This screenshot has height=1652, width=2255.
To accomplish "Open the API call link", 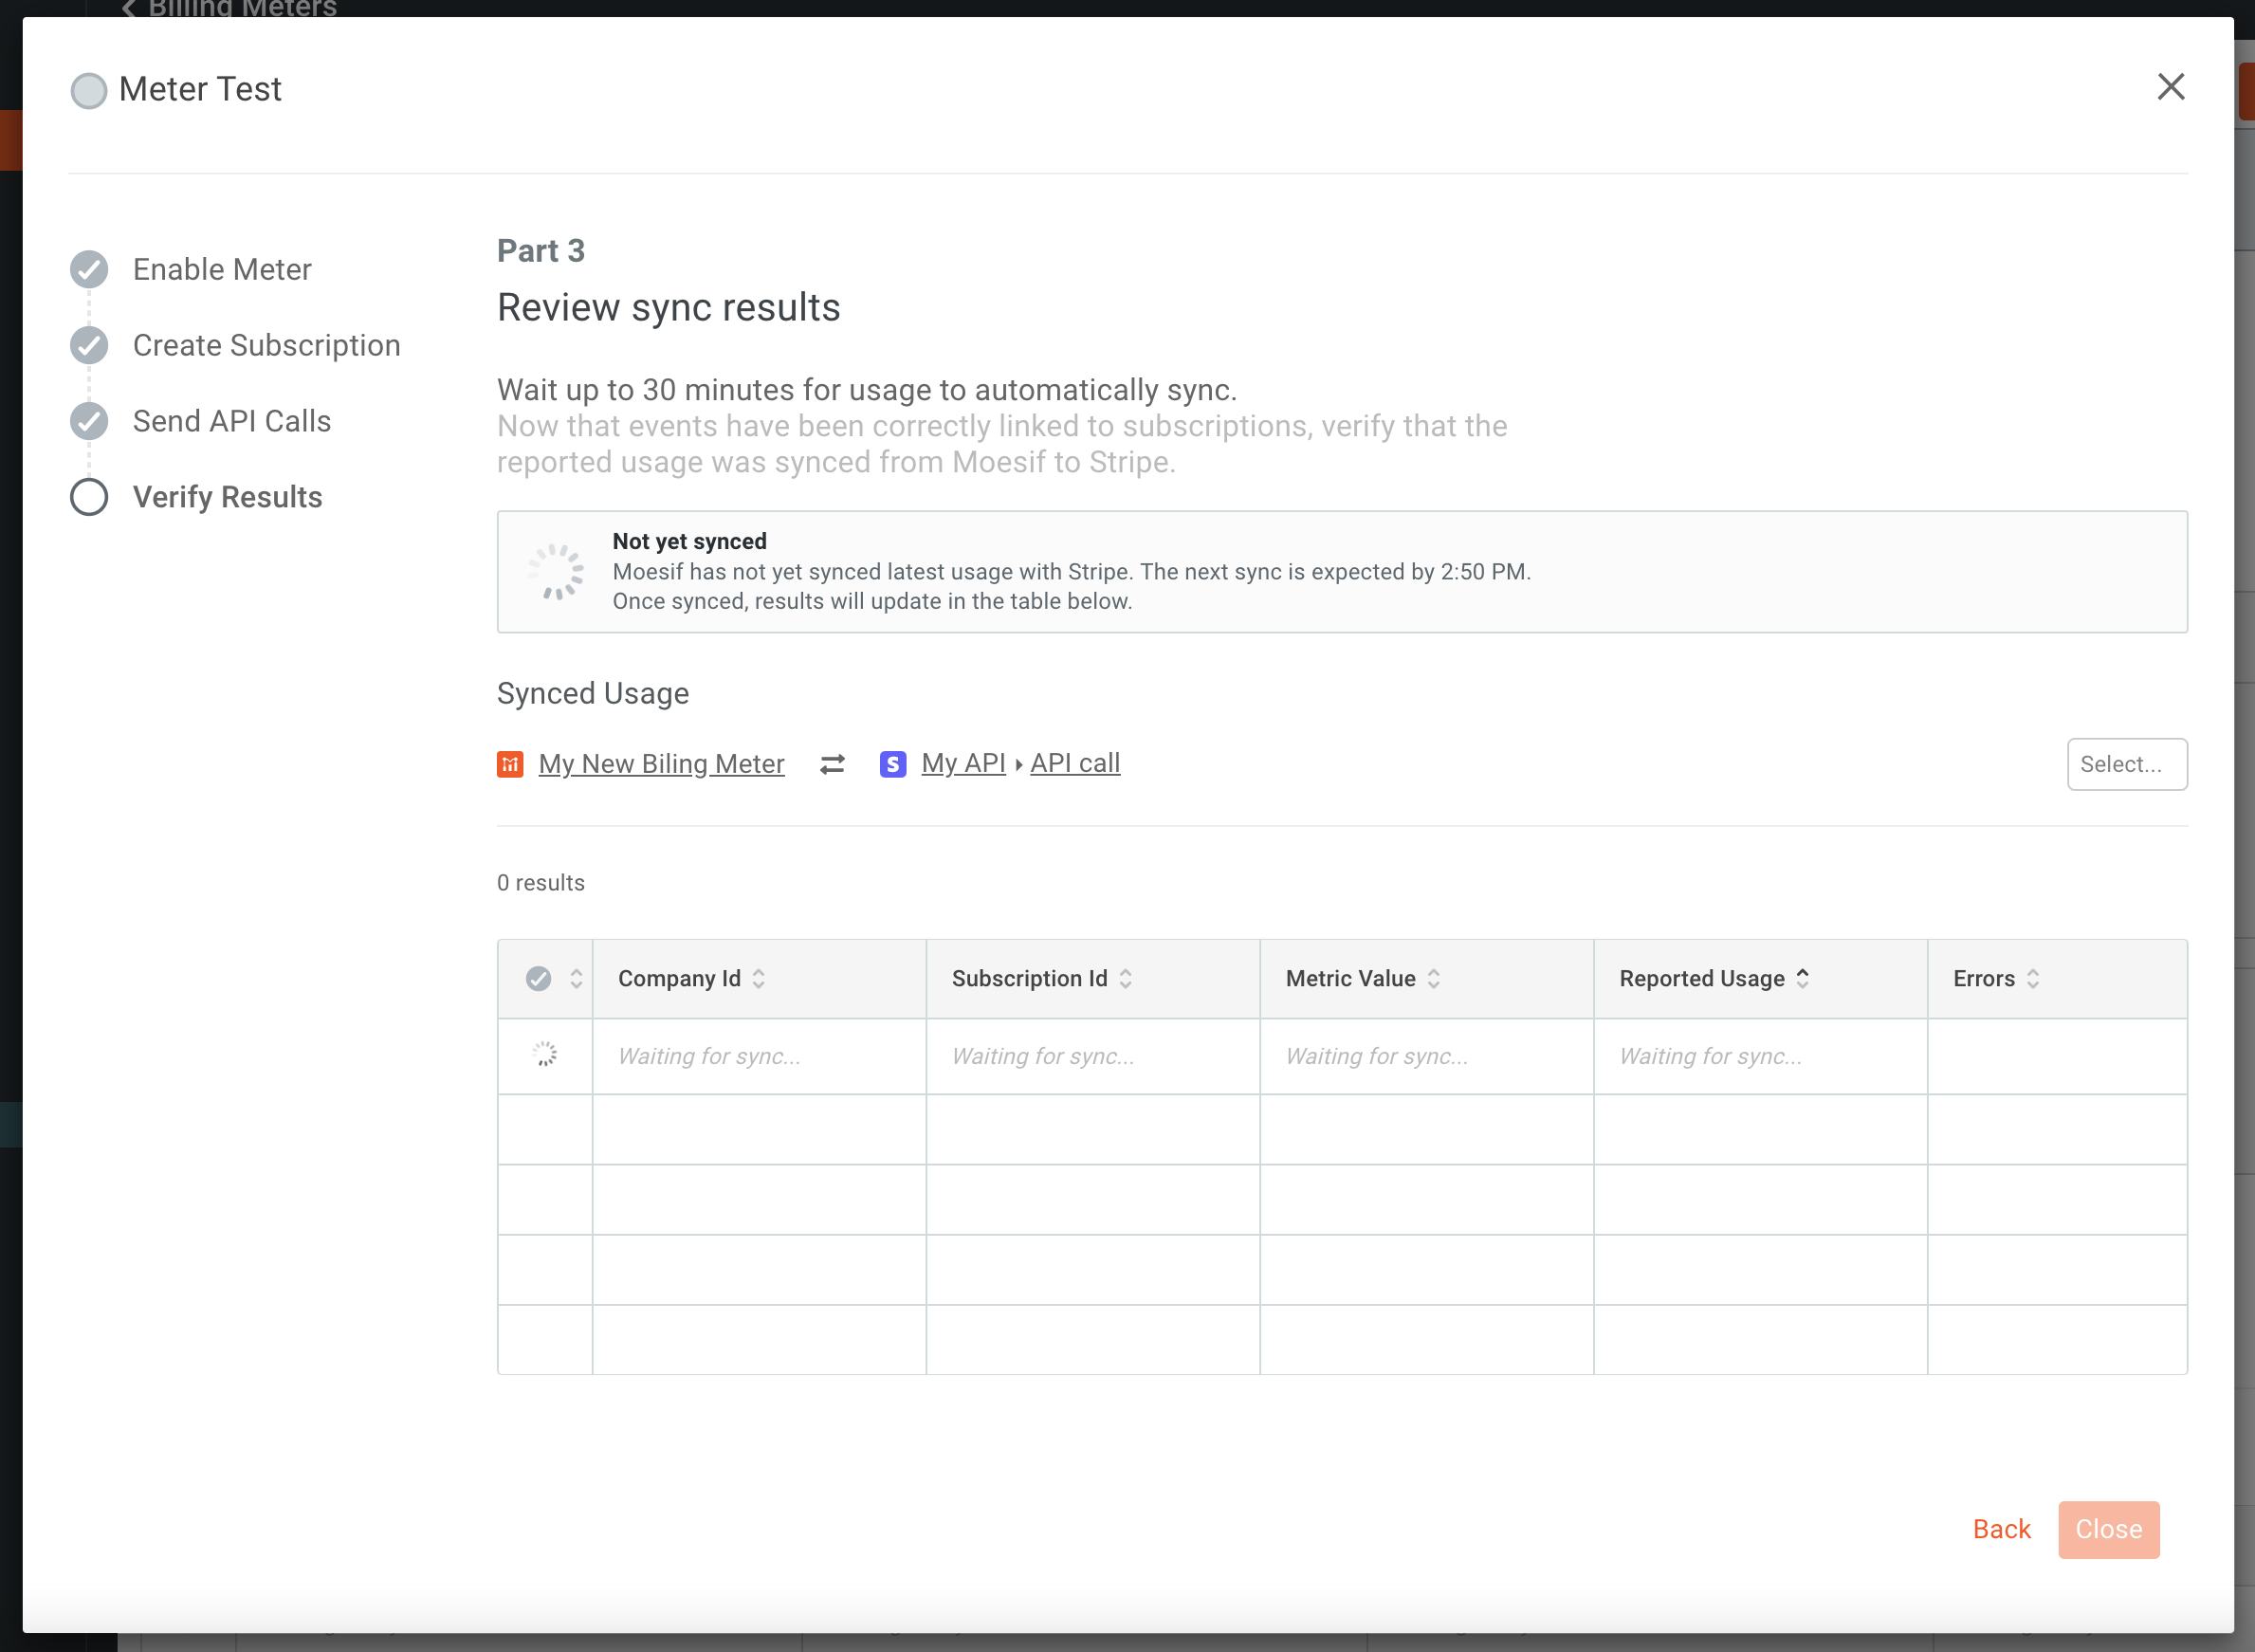I will click(1075, 763).
